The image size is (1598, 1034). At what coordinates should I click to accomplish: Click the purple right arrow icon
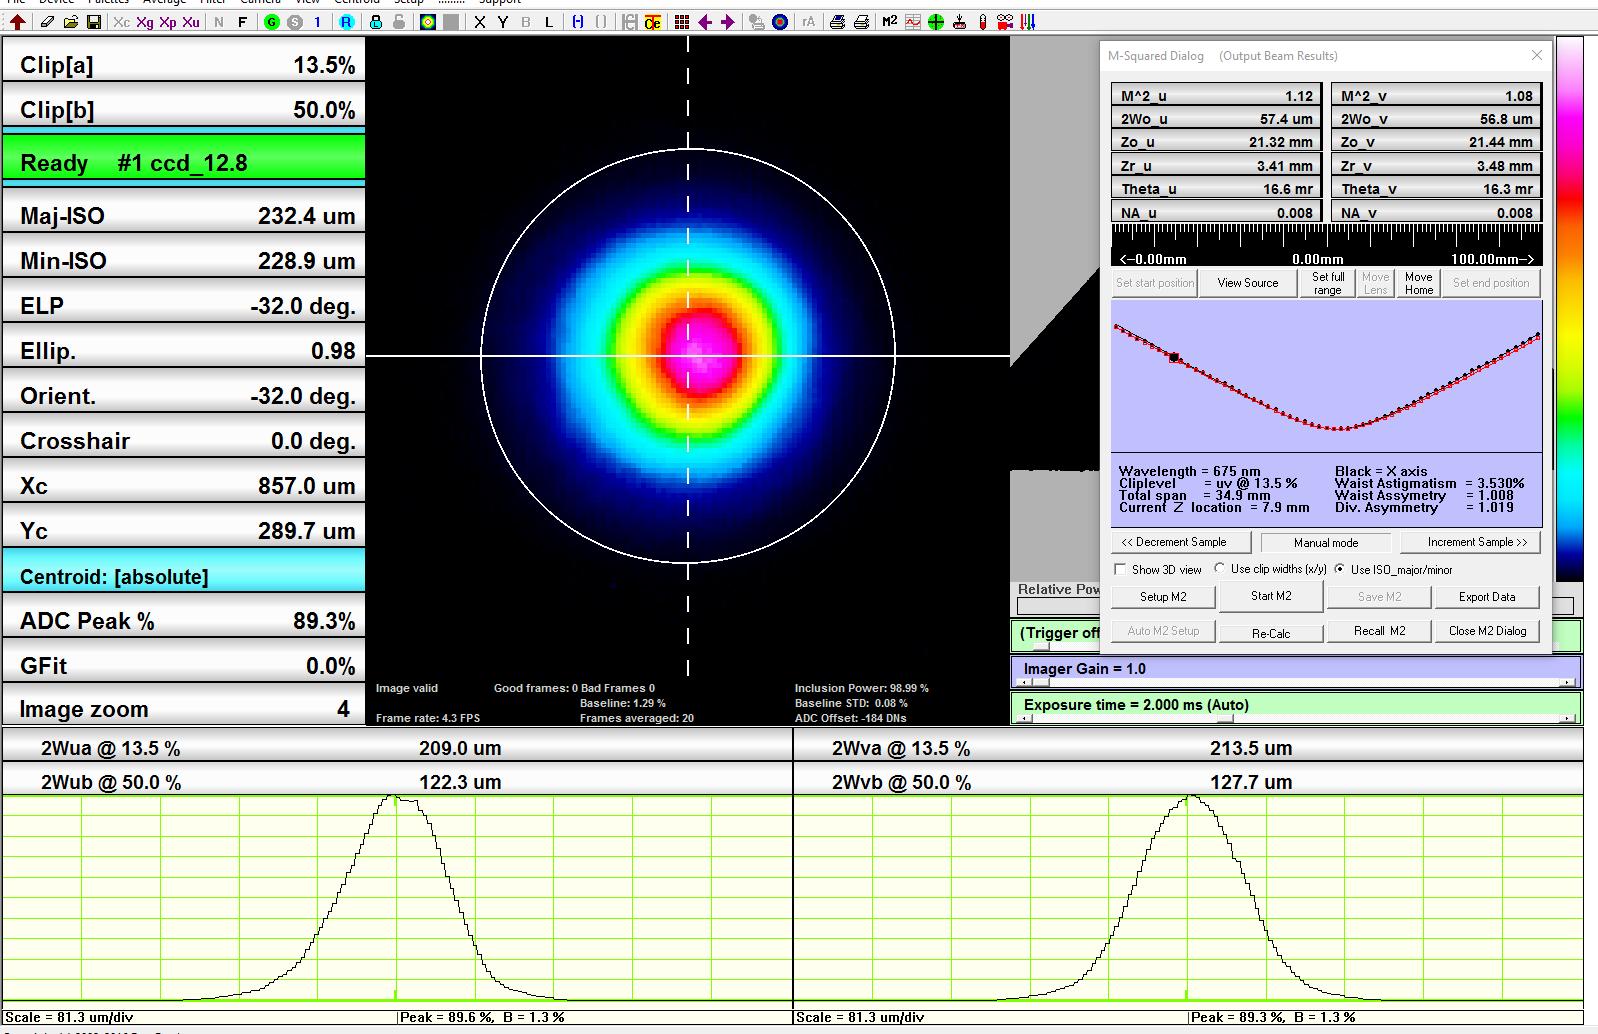[x=728, y=21]
